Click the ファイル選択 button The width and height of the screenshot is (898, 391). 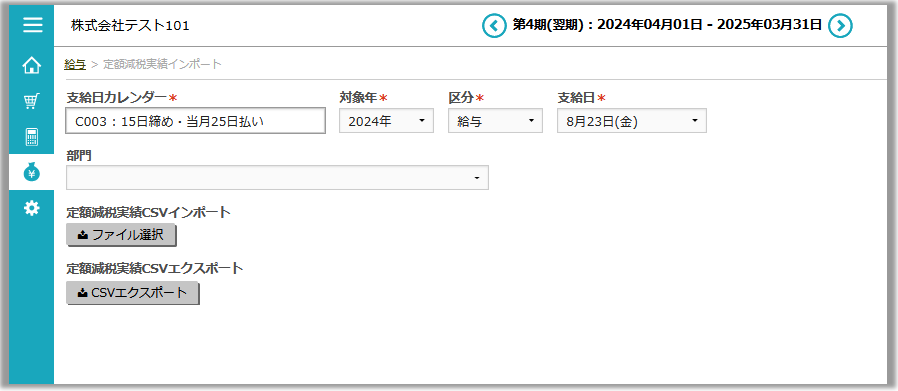(121, 235)
